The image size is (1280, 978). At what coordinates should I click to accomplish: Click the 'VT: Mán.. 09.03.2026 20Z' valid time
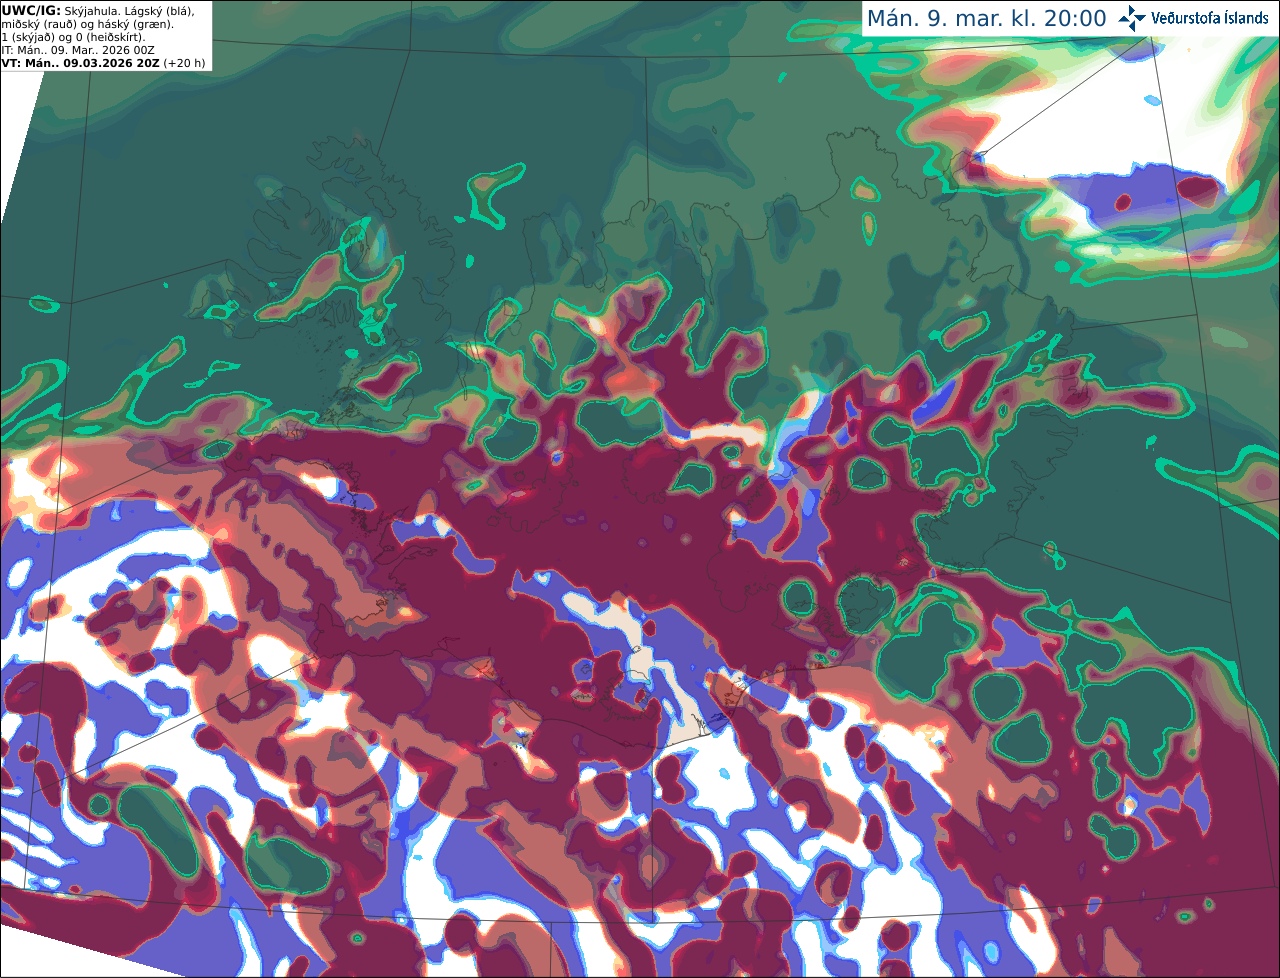[80, 63]
